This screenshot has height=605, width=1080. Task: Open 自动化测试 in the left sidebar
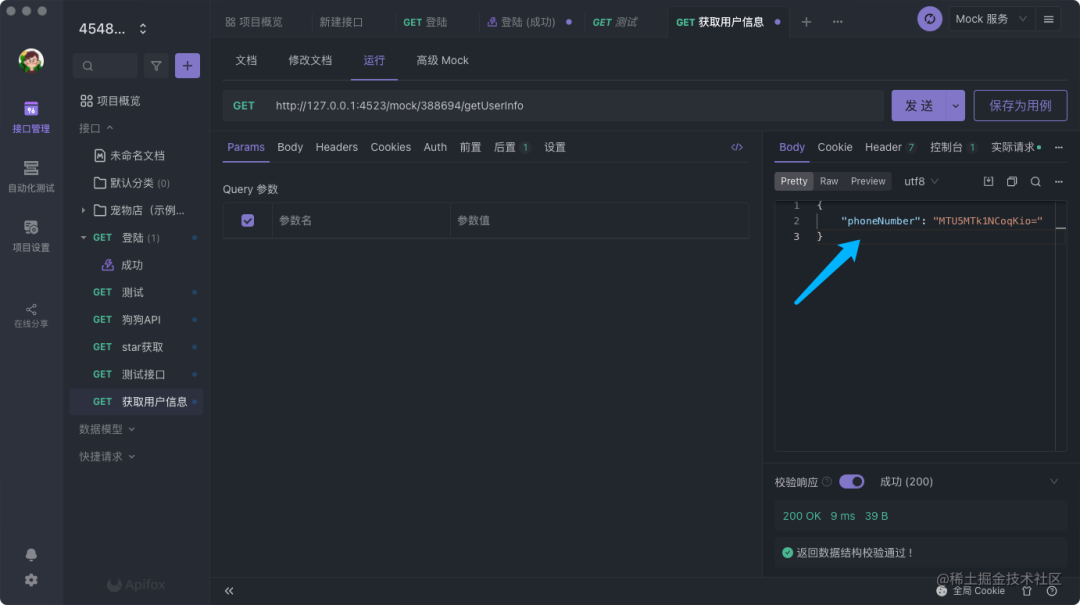pyautogui.click(x=31, y=175)
